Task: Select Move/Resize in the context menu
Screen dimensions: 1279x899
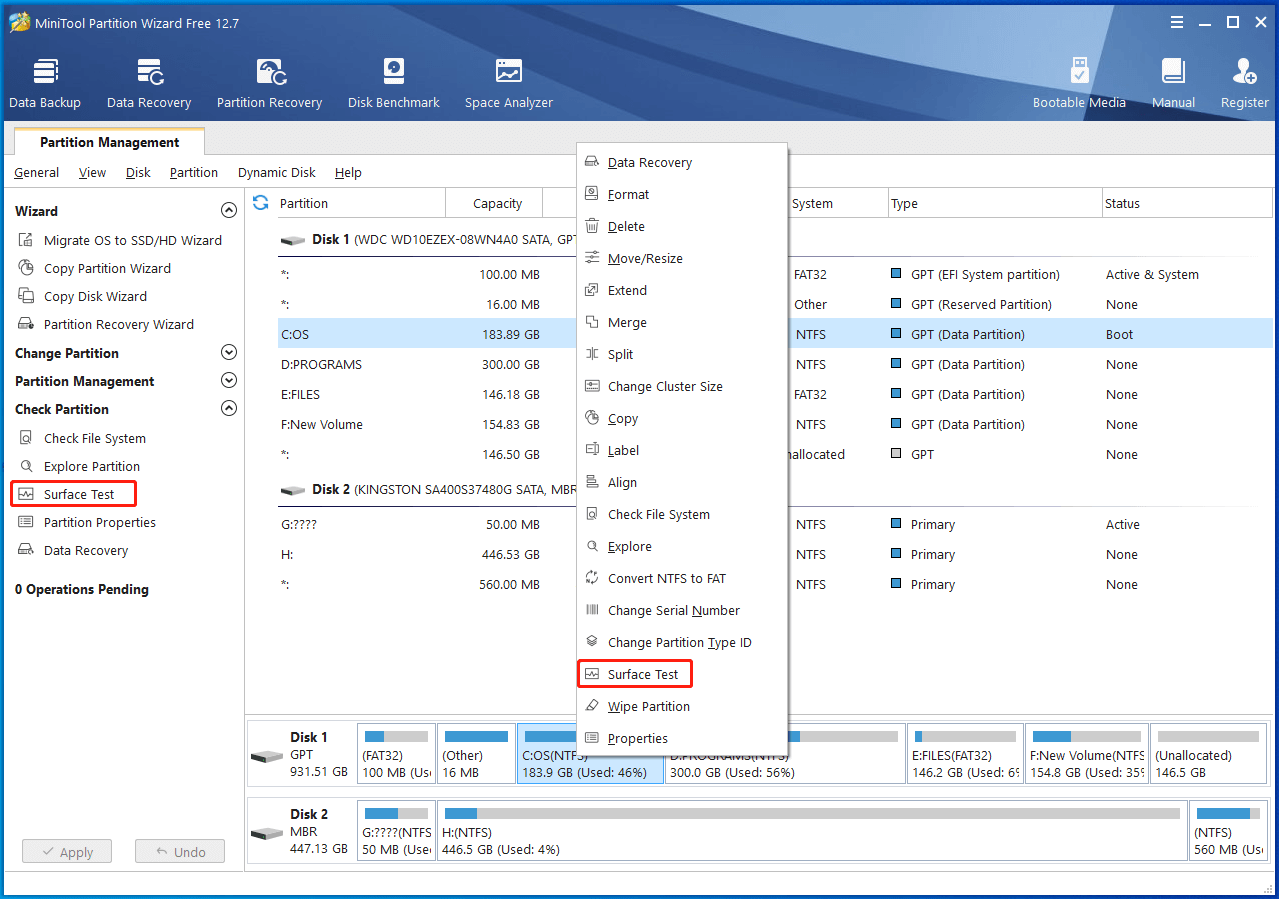Action: click(x=682, y=259)
